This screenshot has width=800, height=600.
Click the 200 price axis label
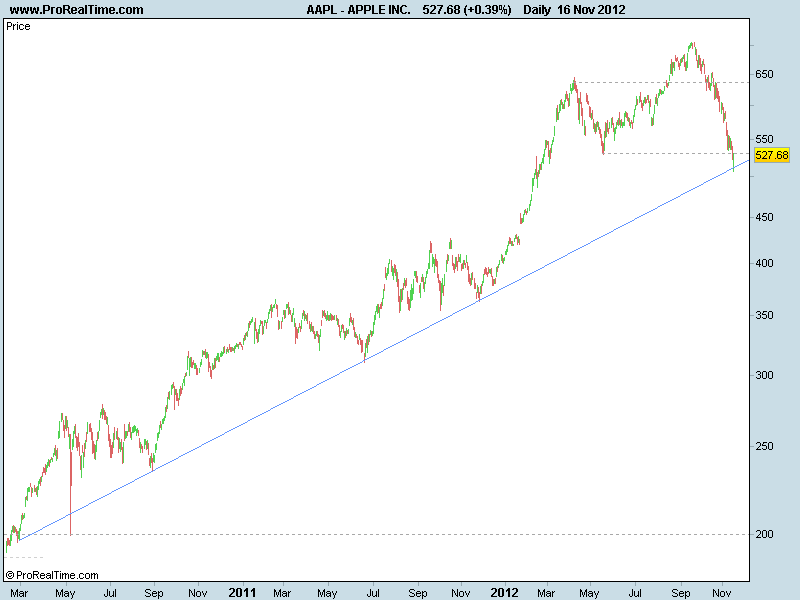[x=764, y=534]
